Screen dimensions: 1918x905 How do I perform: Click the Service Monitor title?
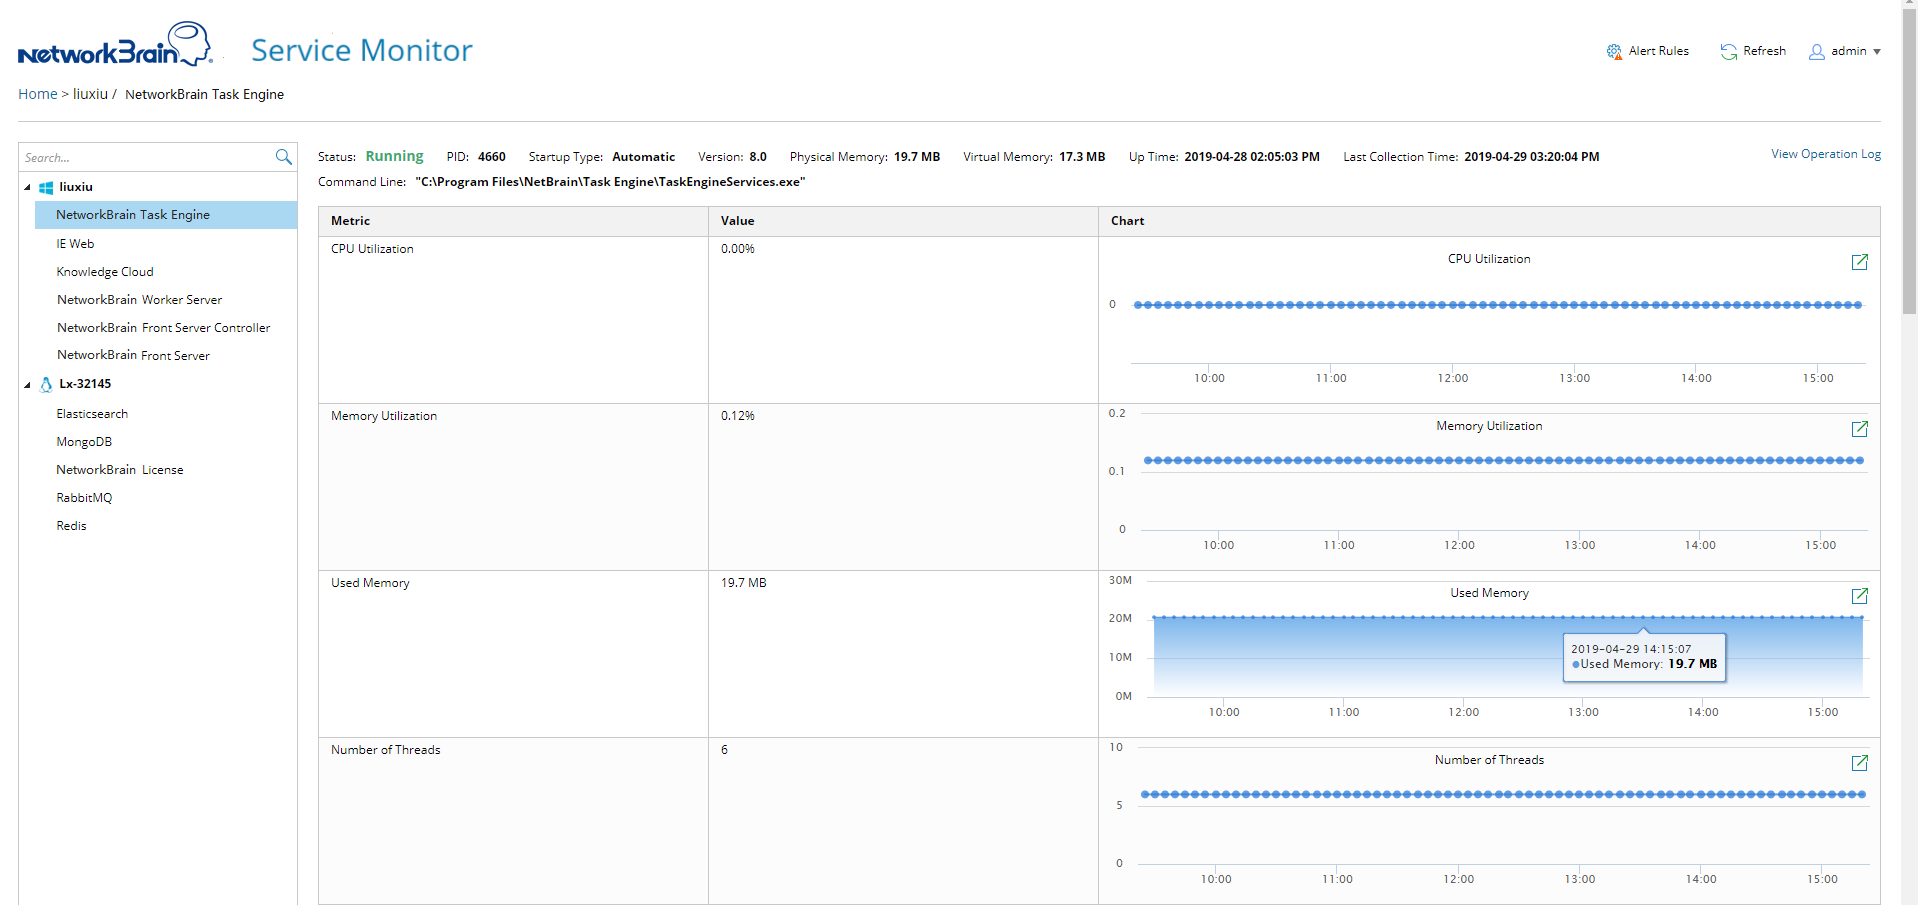[x=361, y=50]
